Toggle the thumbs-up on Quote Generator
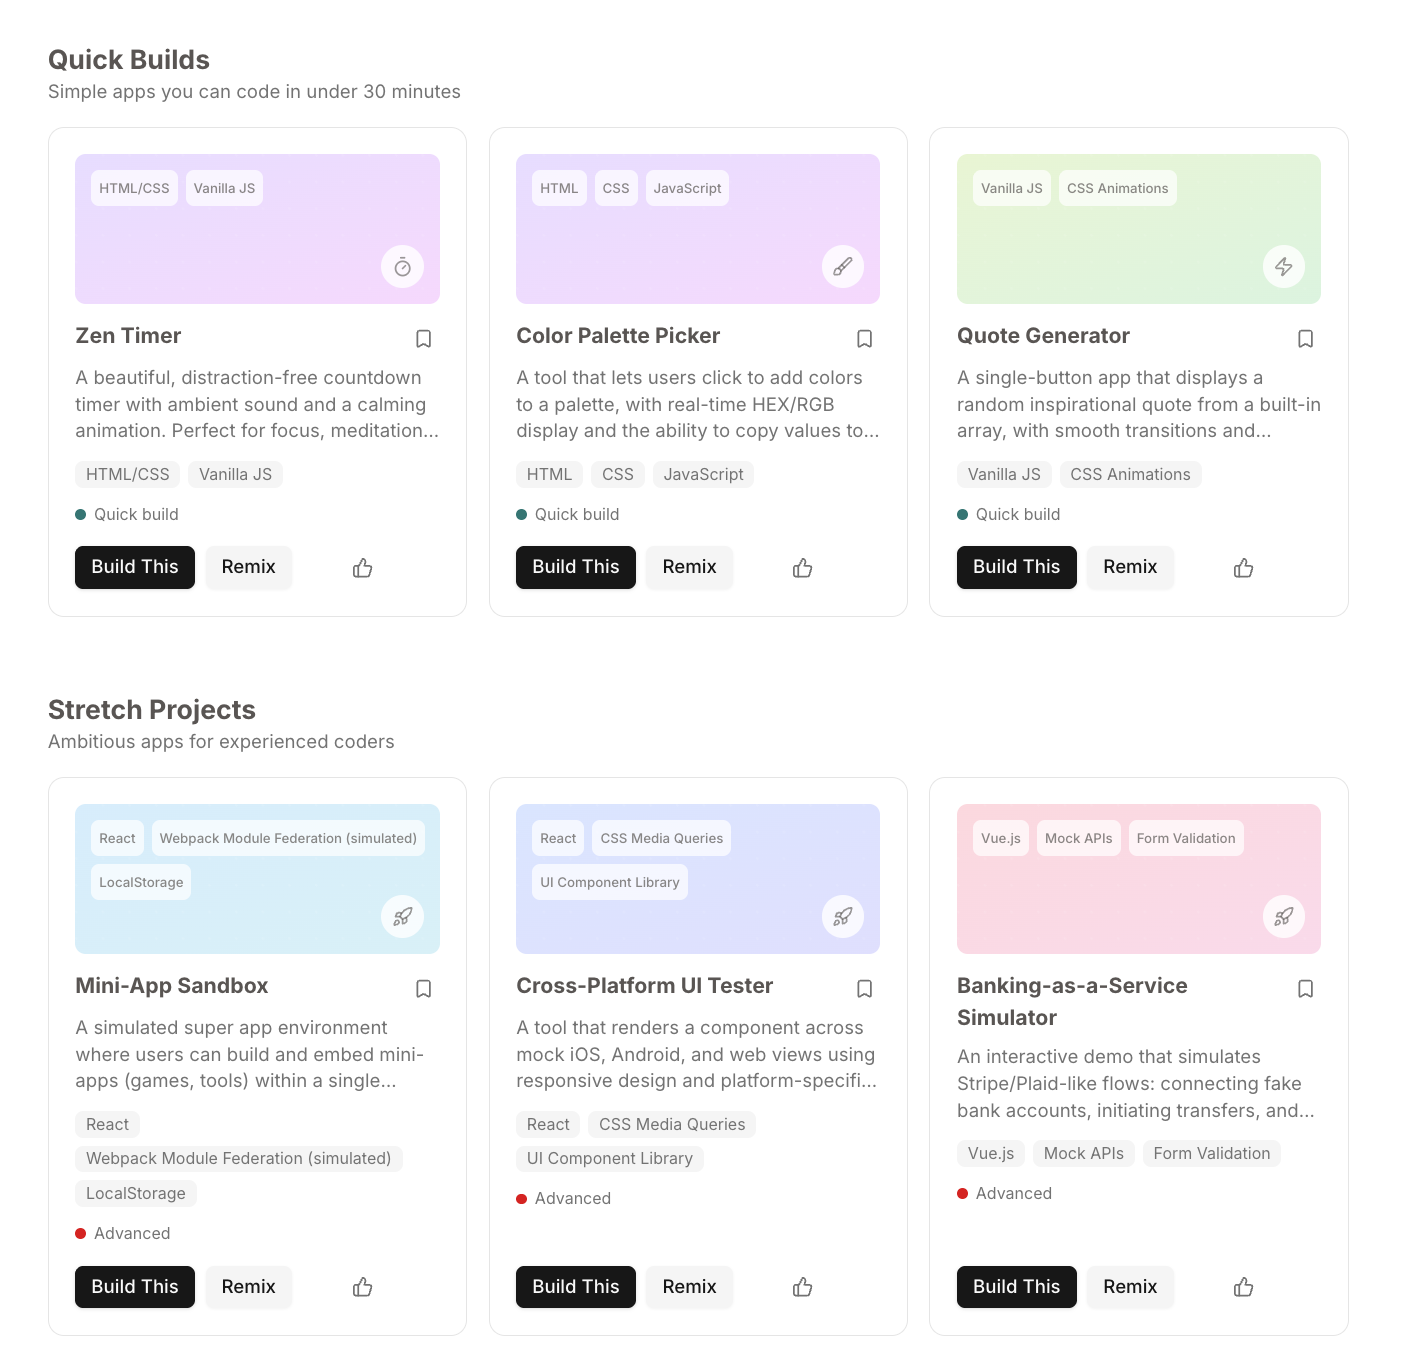This screenshot has width=1416, height=1372. (1243, 567)
